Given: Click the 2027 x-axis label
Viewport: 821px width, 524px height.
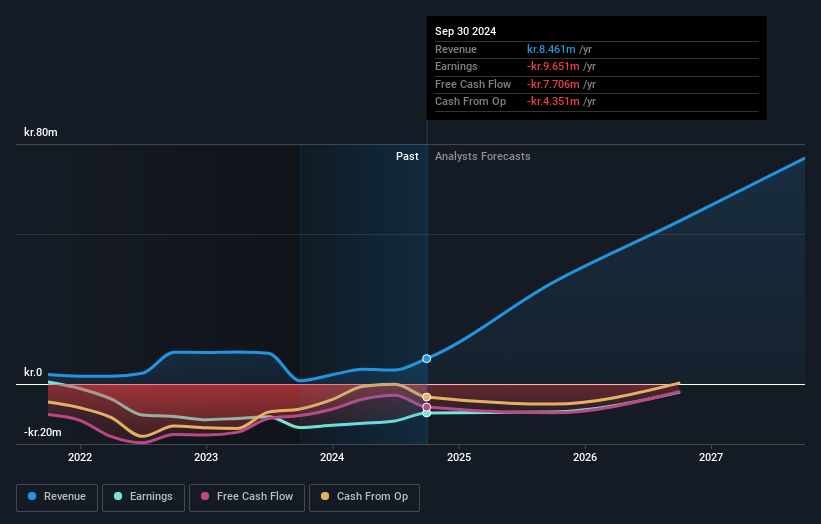Looking at the screenshot, I should (x=711, y=458).
